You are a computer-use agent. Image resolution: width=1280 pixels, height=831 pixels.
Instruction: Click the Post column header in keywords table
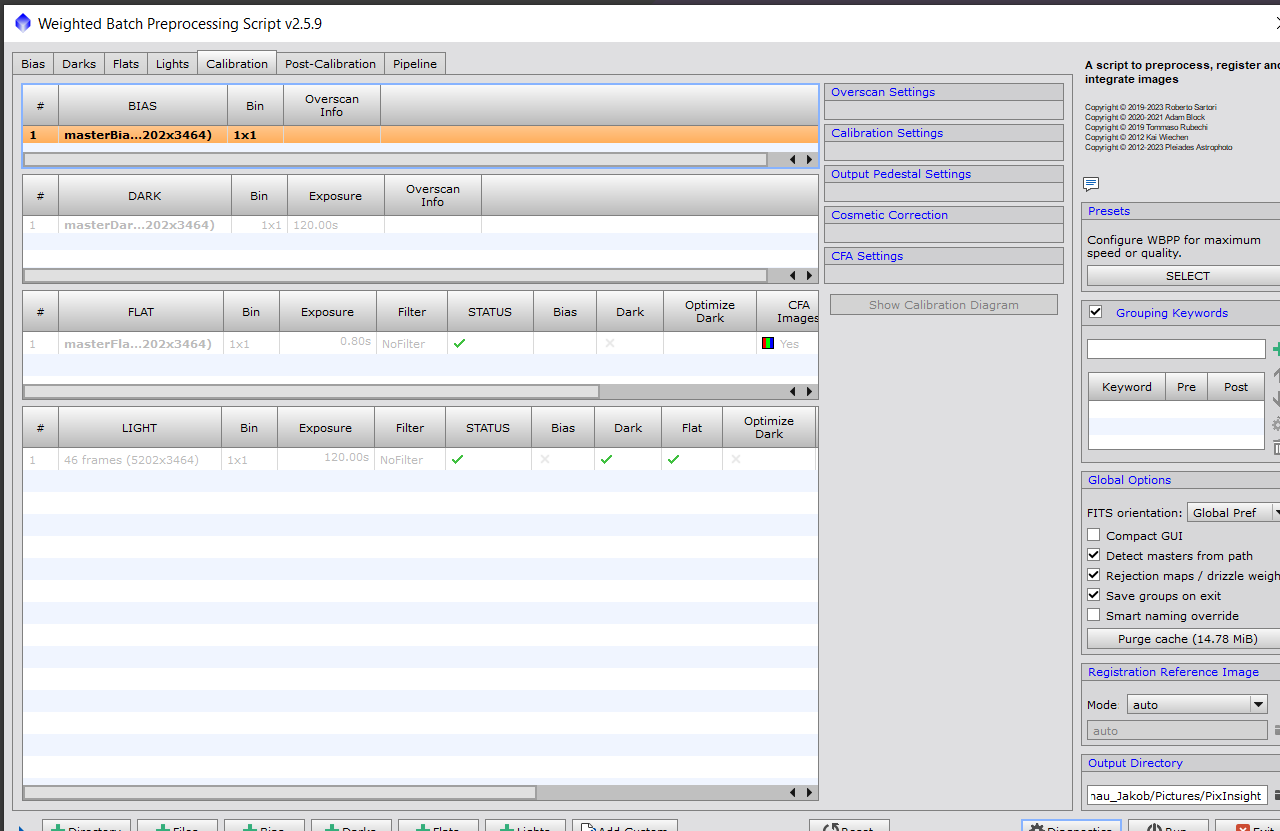point(1236,387)
